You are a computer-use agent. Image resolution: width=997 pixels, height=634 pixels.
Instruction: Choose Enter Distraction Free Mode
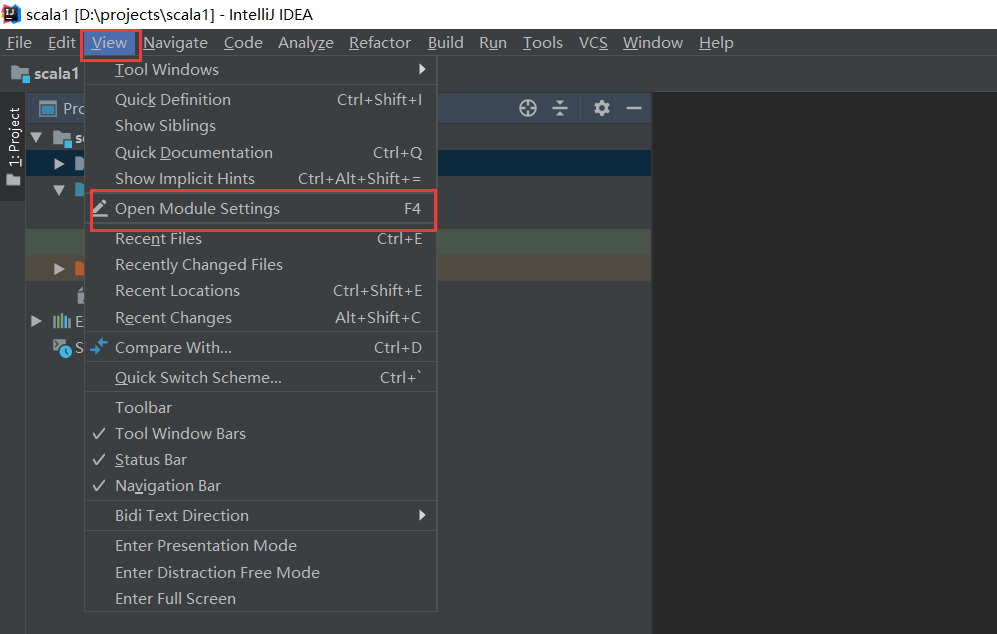coord(261,572)
